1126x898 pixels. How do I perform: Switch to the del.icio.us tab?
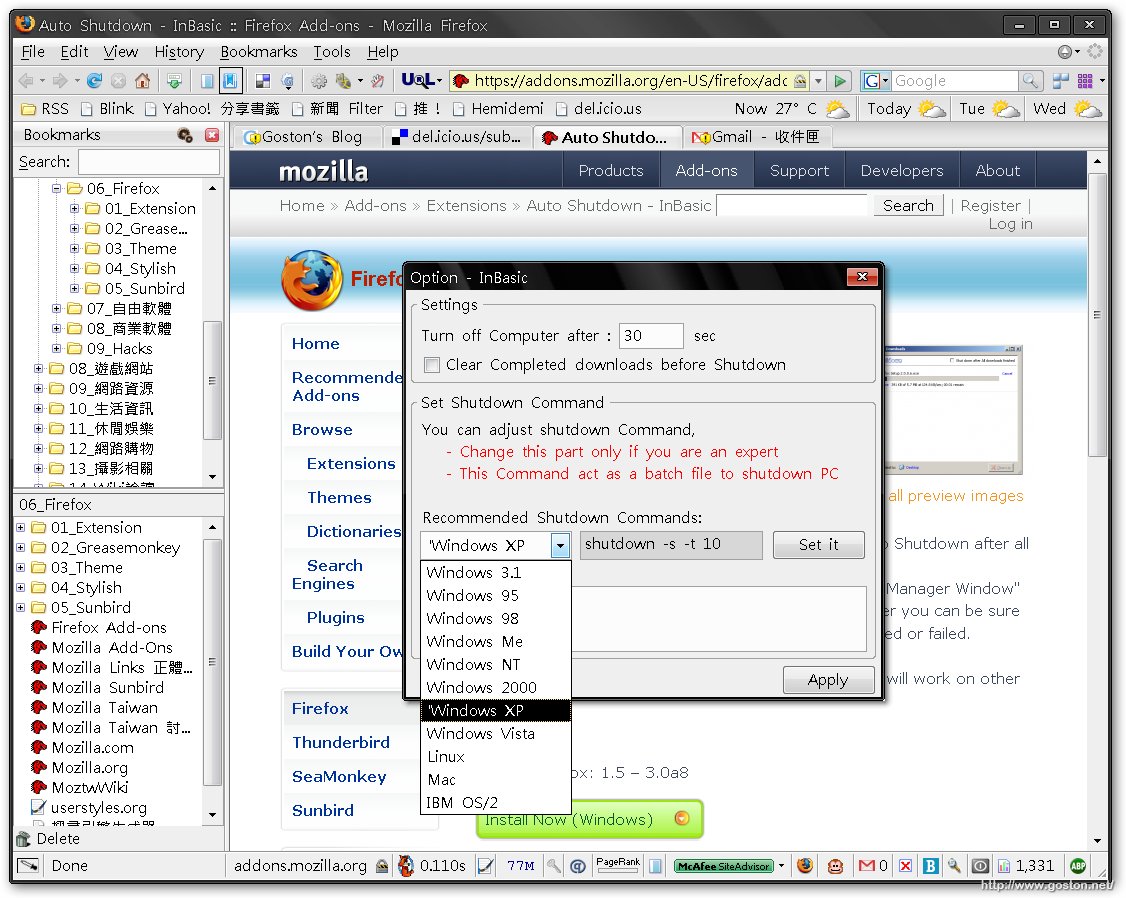pos(457,137)
